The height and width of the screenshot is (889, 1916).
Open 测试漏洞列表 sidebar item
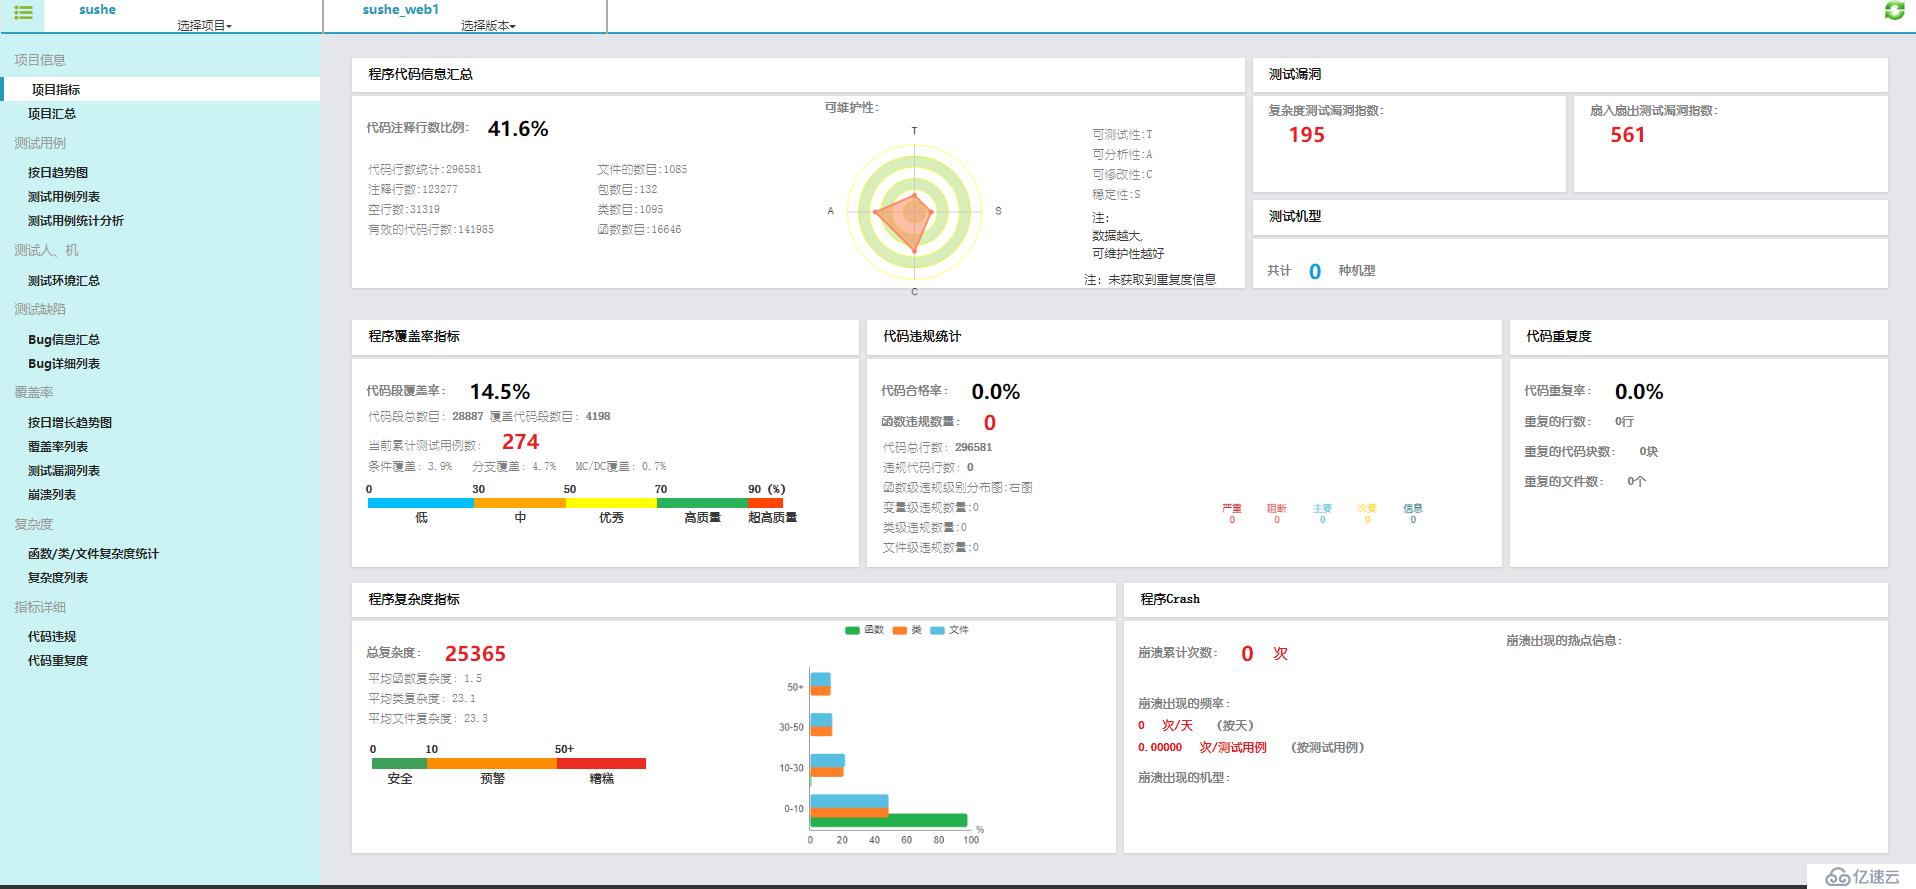coord(64,471)
